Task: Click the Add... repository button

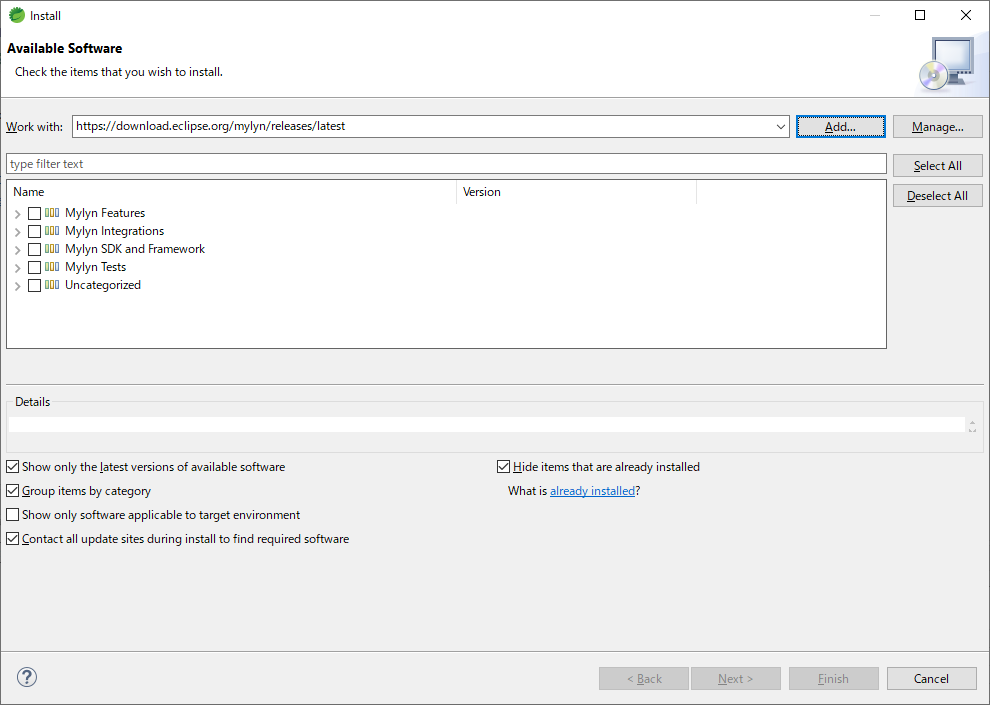Action: [x=840, y=127]
